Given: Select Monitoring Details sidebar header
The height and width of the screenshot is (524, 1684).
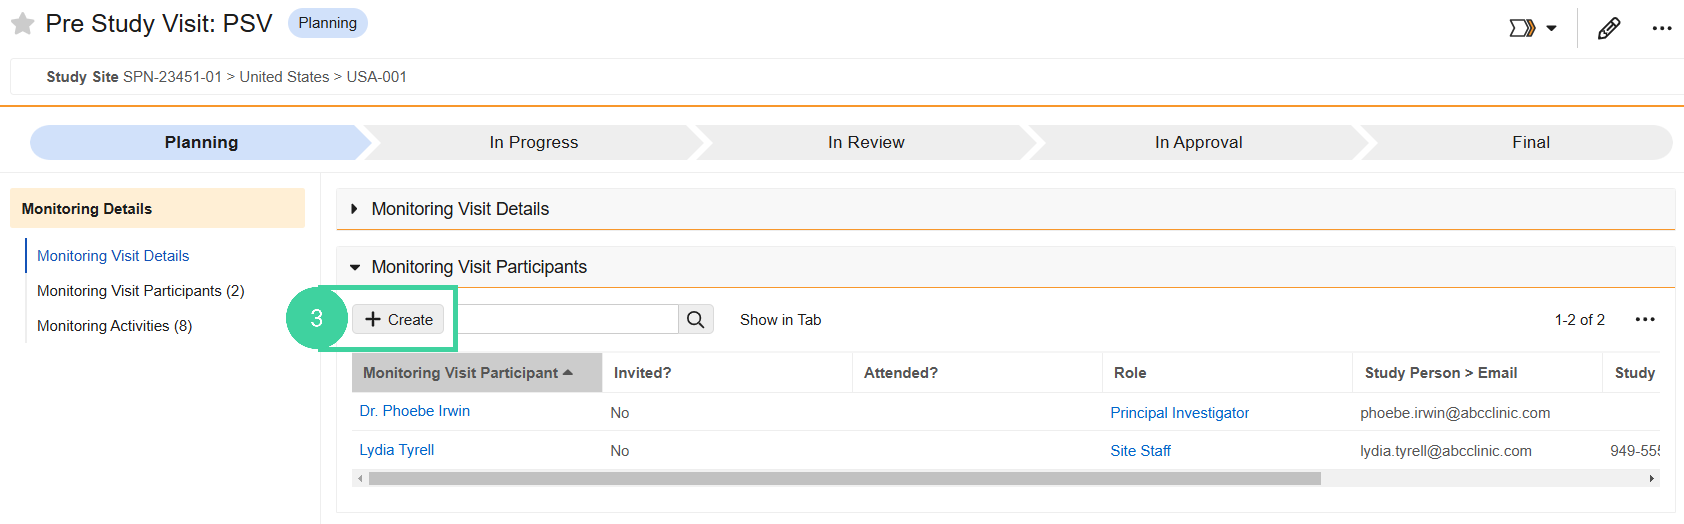Looking at the screenshot, I should pyautogui.click(x=157, y=208).
